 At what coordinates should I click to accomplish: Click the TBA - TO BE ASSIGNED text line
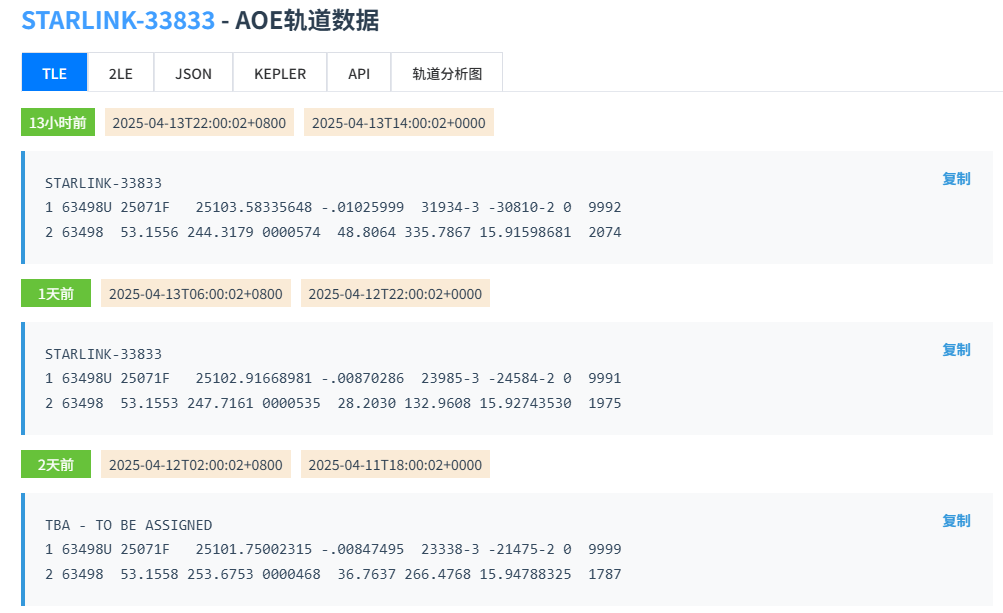point(128,525)
